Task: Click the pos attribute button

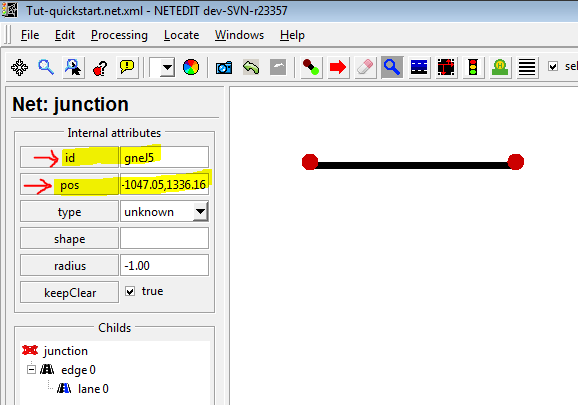Action: 69,184
